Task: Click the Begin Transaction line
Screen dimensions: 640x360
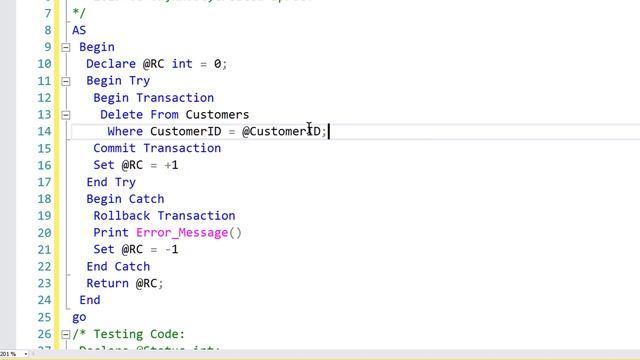Action: click(153, 98)
